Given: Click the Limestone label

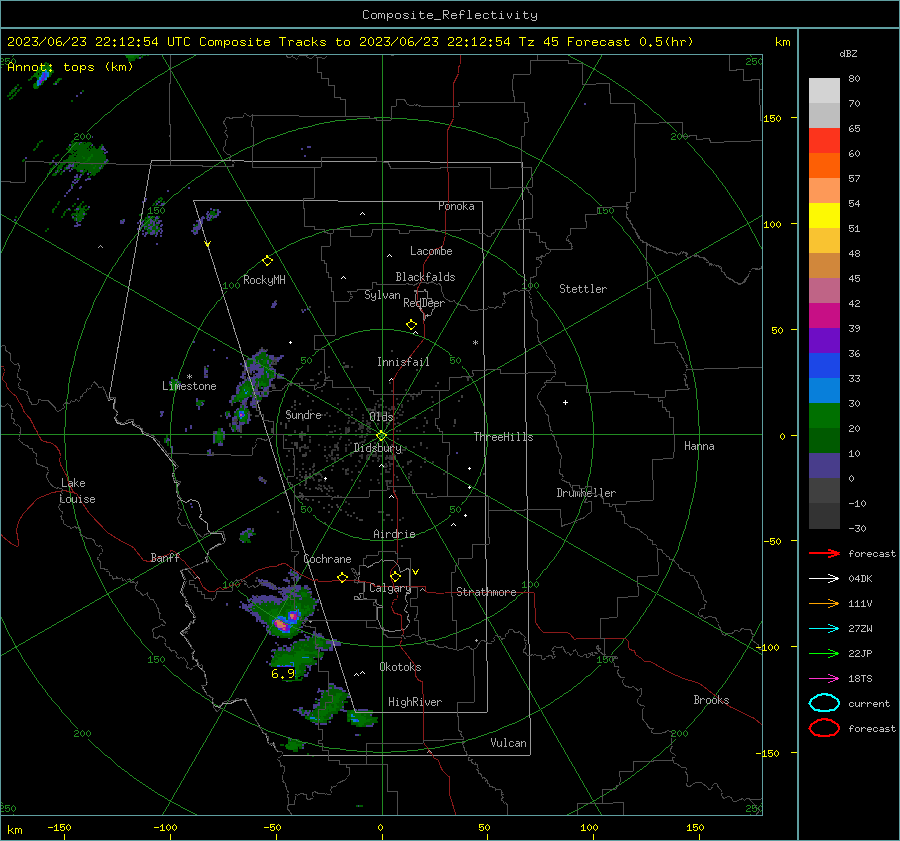Looking at the screenshot, I should (189, 386).
